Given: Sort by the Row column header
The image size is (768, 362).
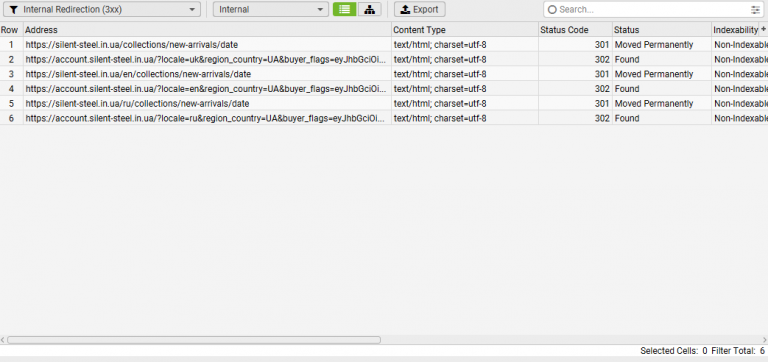Looking at the screenshot, I should (x=11, y=30).
